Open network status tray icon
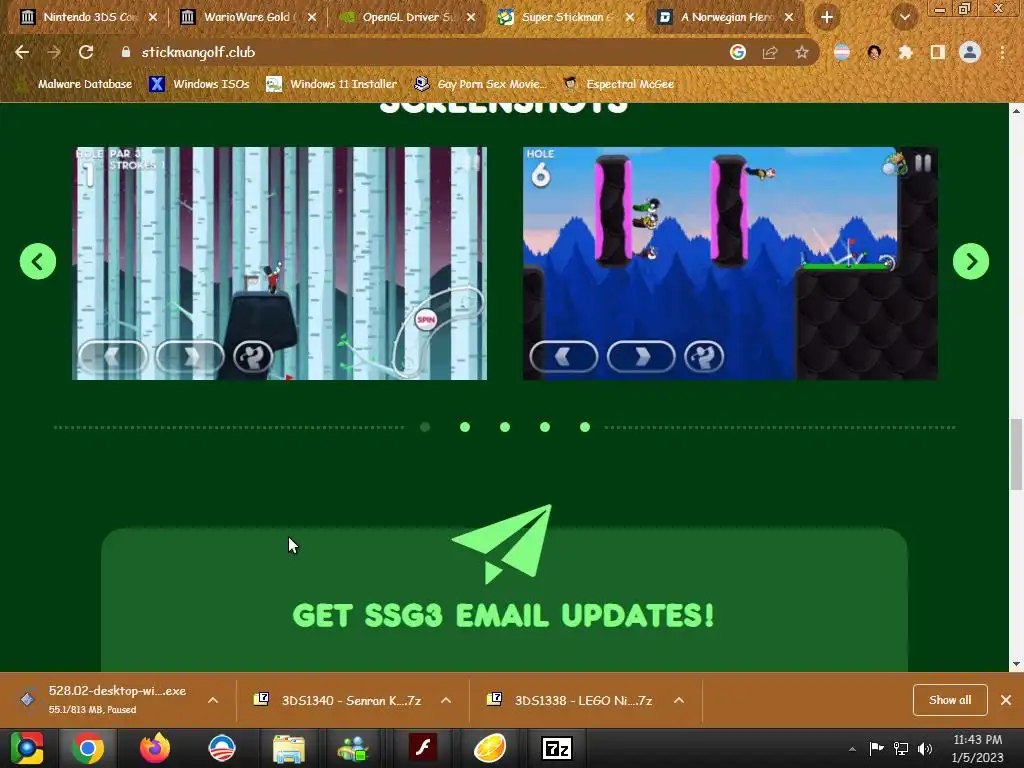1024x768 pixels. pyautogui.click(x=901, y=748)
